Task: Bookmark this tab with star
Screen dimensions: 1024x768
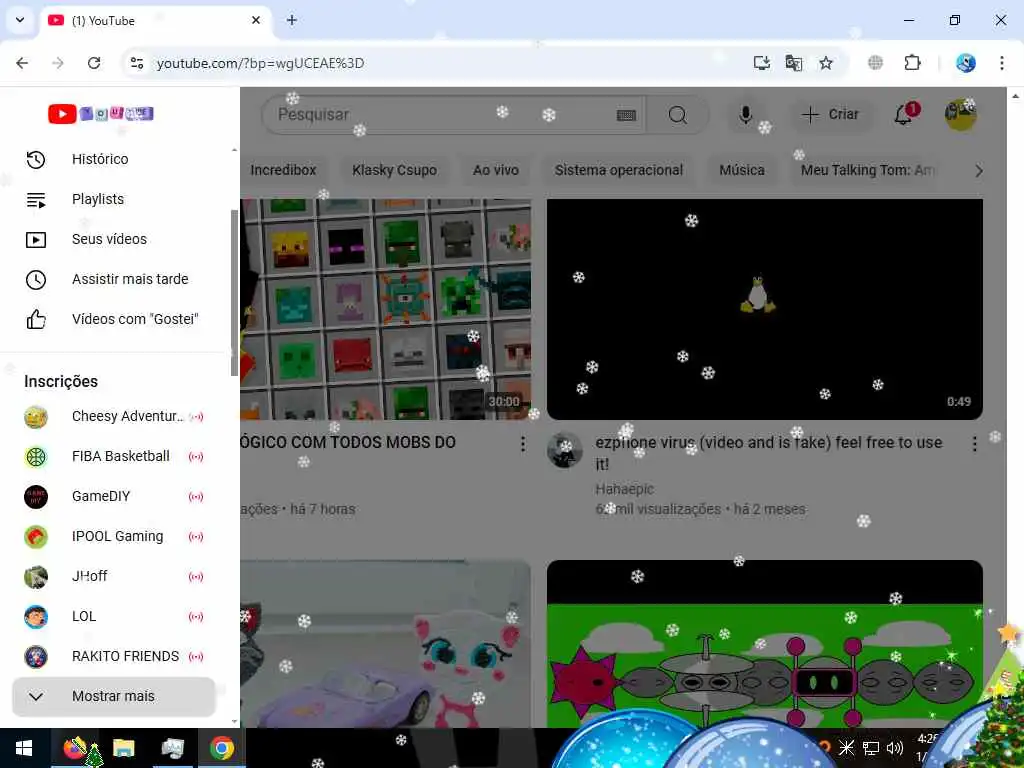Action: point(826,63)
